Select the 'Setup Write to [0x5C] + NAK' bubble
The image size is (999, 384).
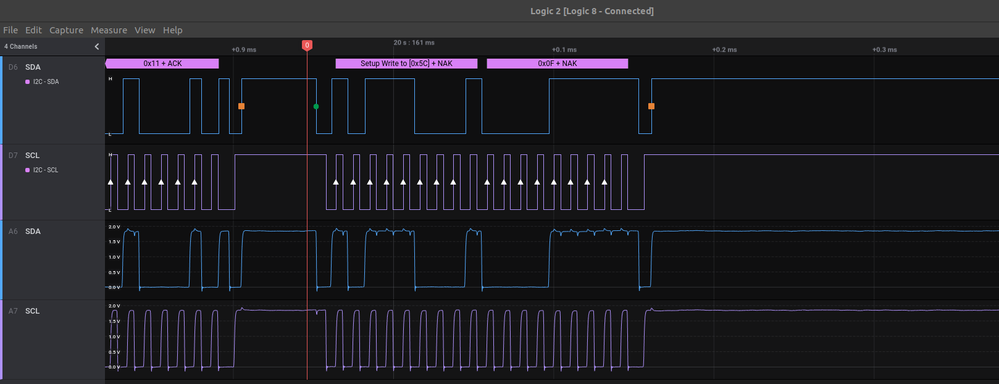coord(406,63)
